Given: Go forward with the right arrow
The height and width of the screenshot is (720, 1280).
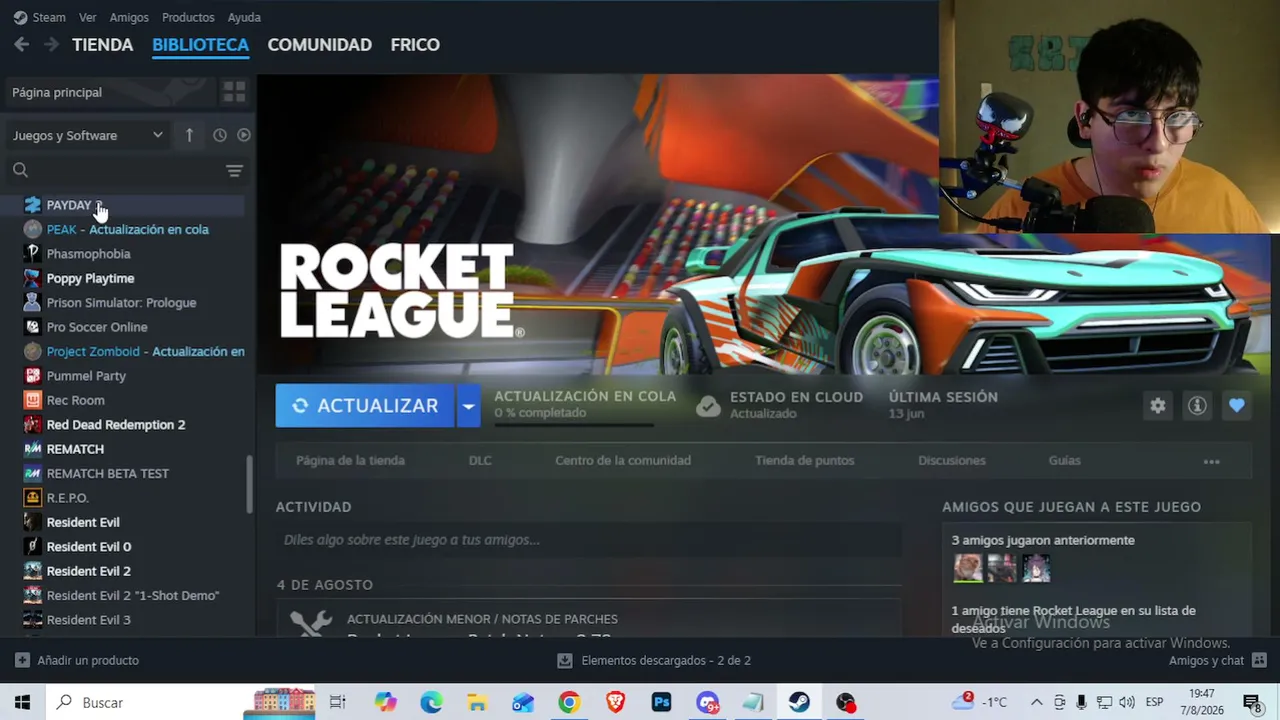Looking at the screenshot, I should [x=51, y=44].
